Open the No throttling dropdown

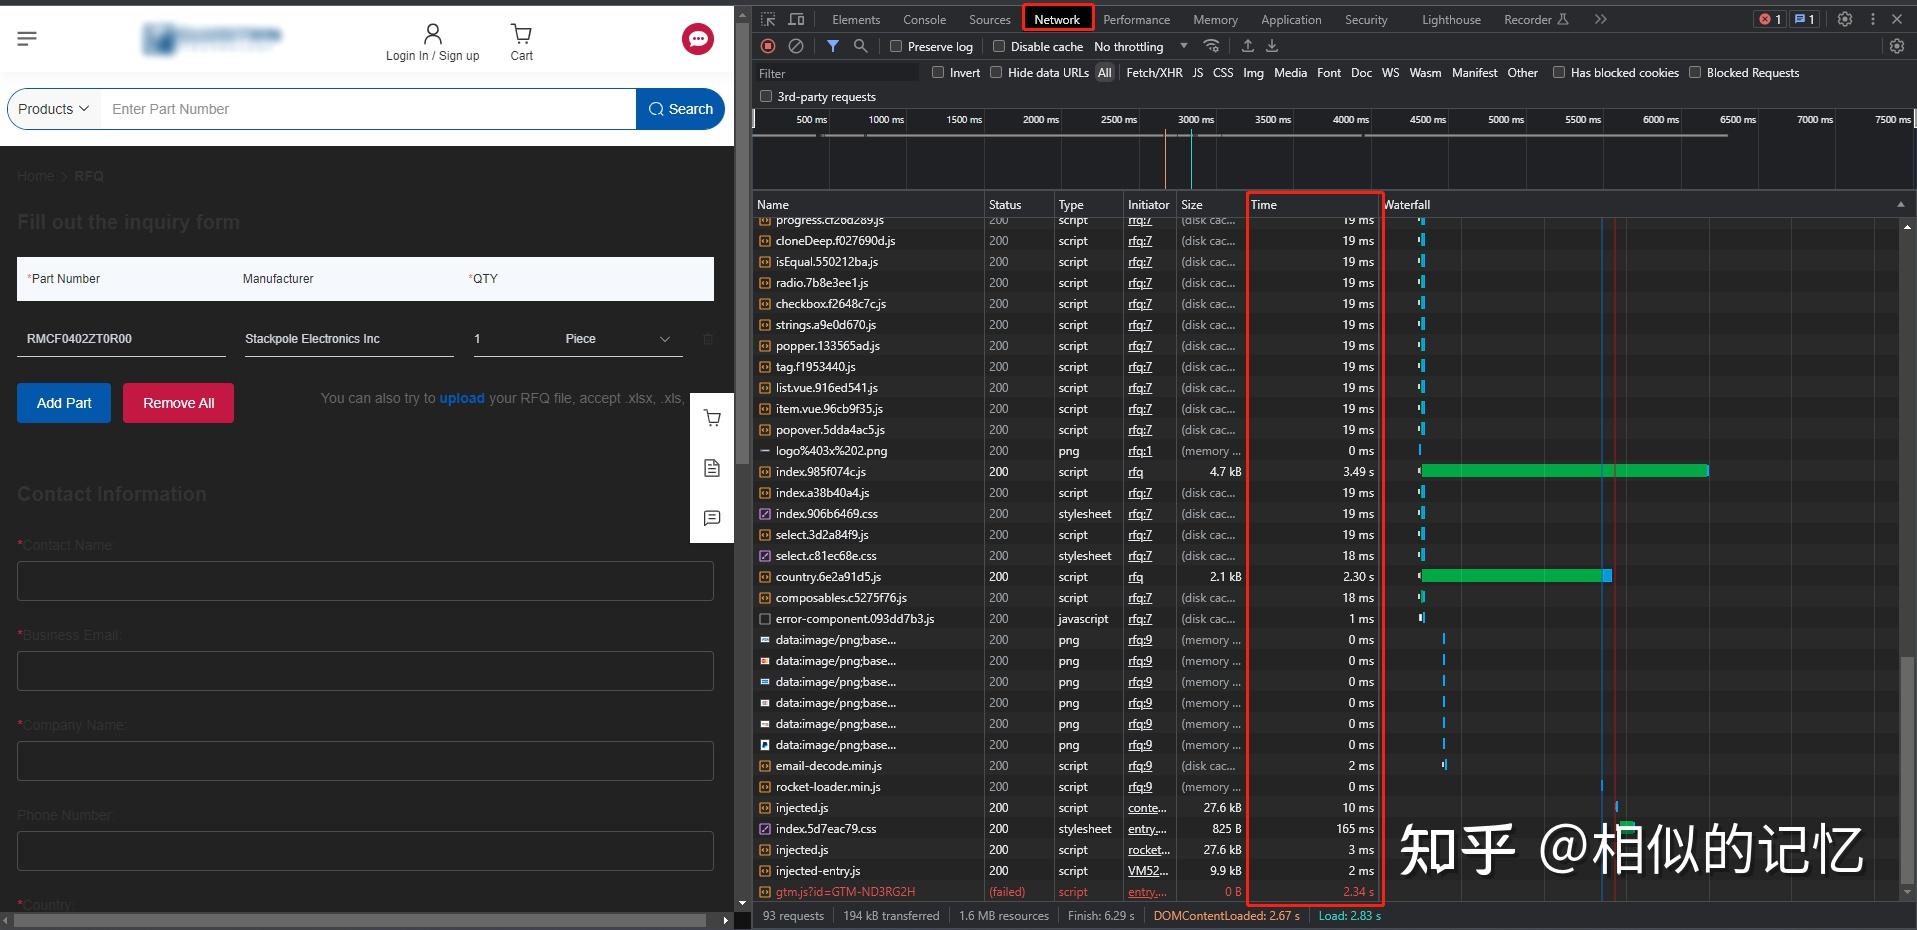pos(1140,47)
